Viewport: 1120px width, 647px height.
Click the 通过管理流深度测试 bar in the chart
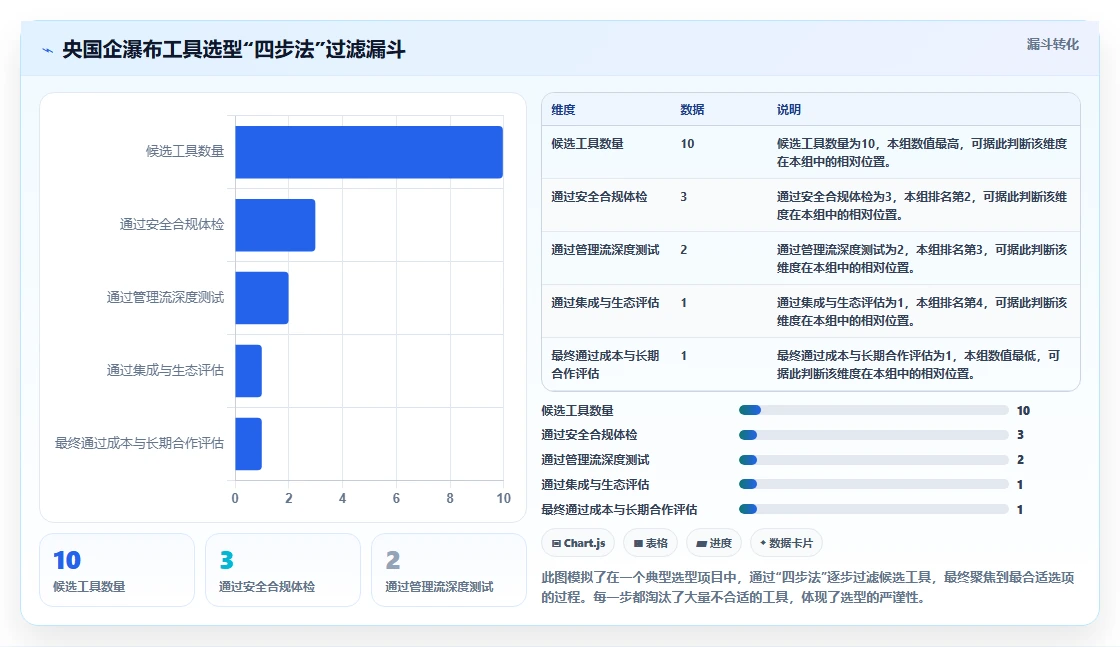coord(262,298)
